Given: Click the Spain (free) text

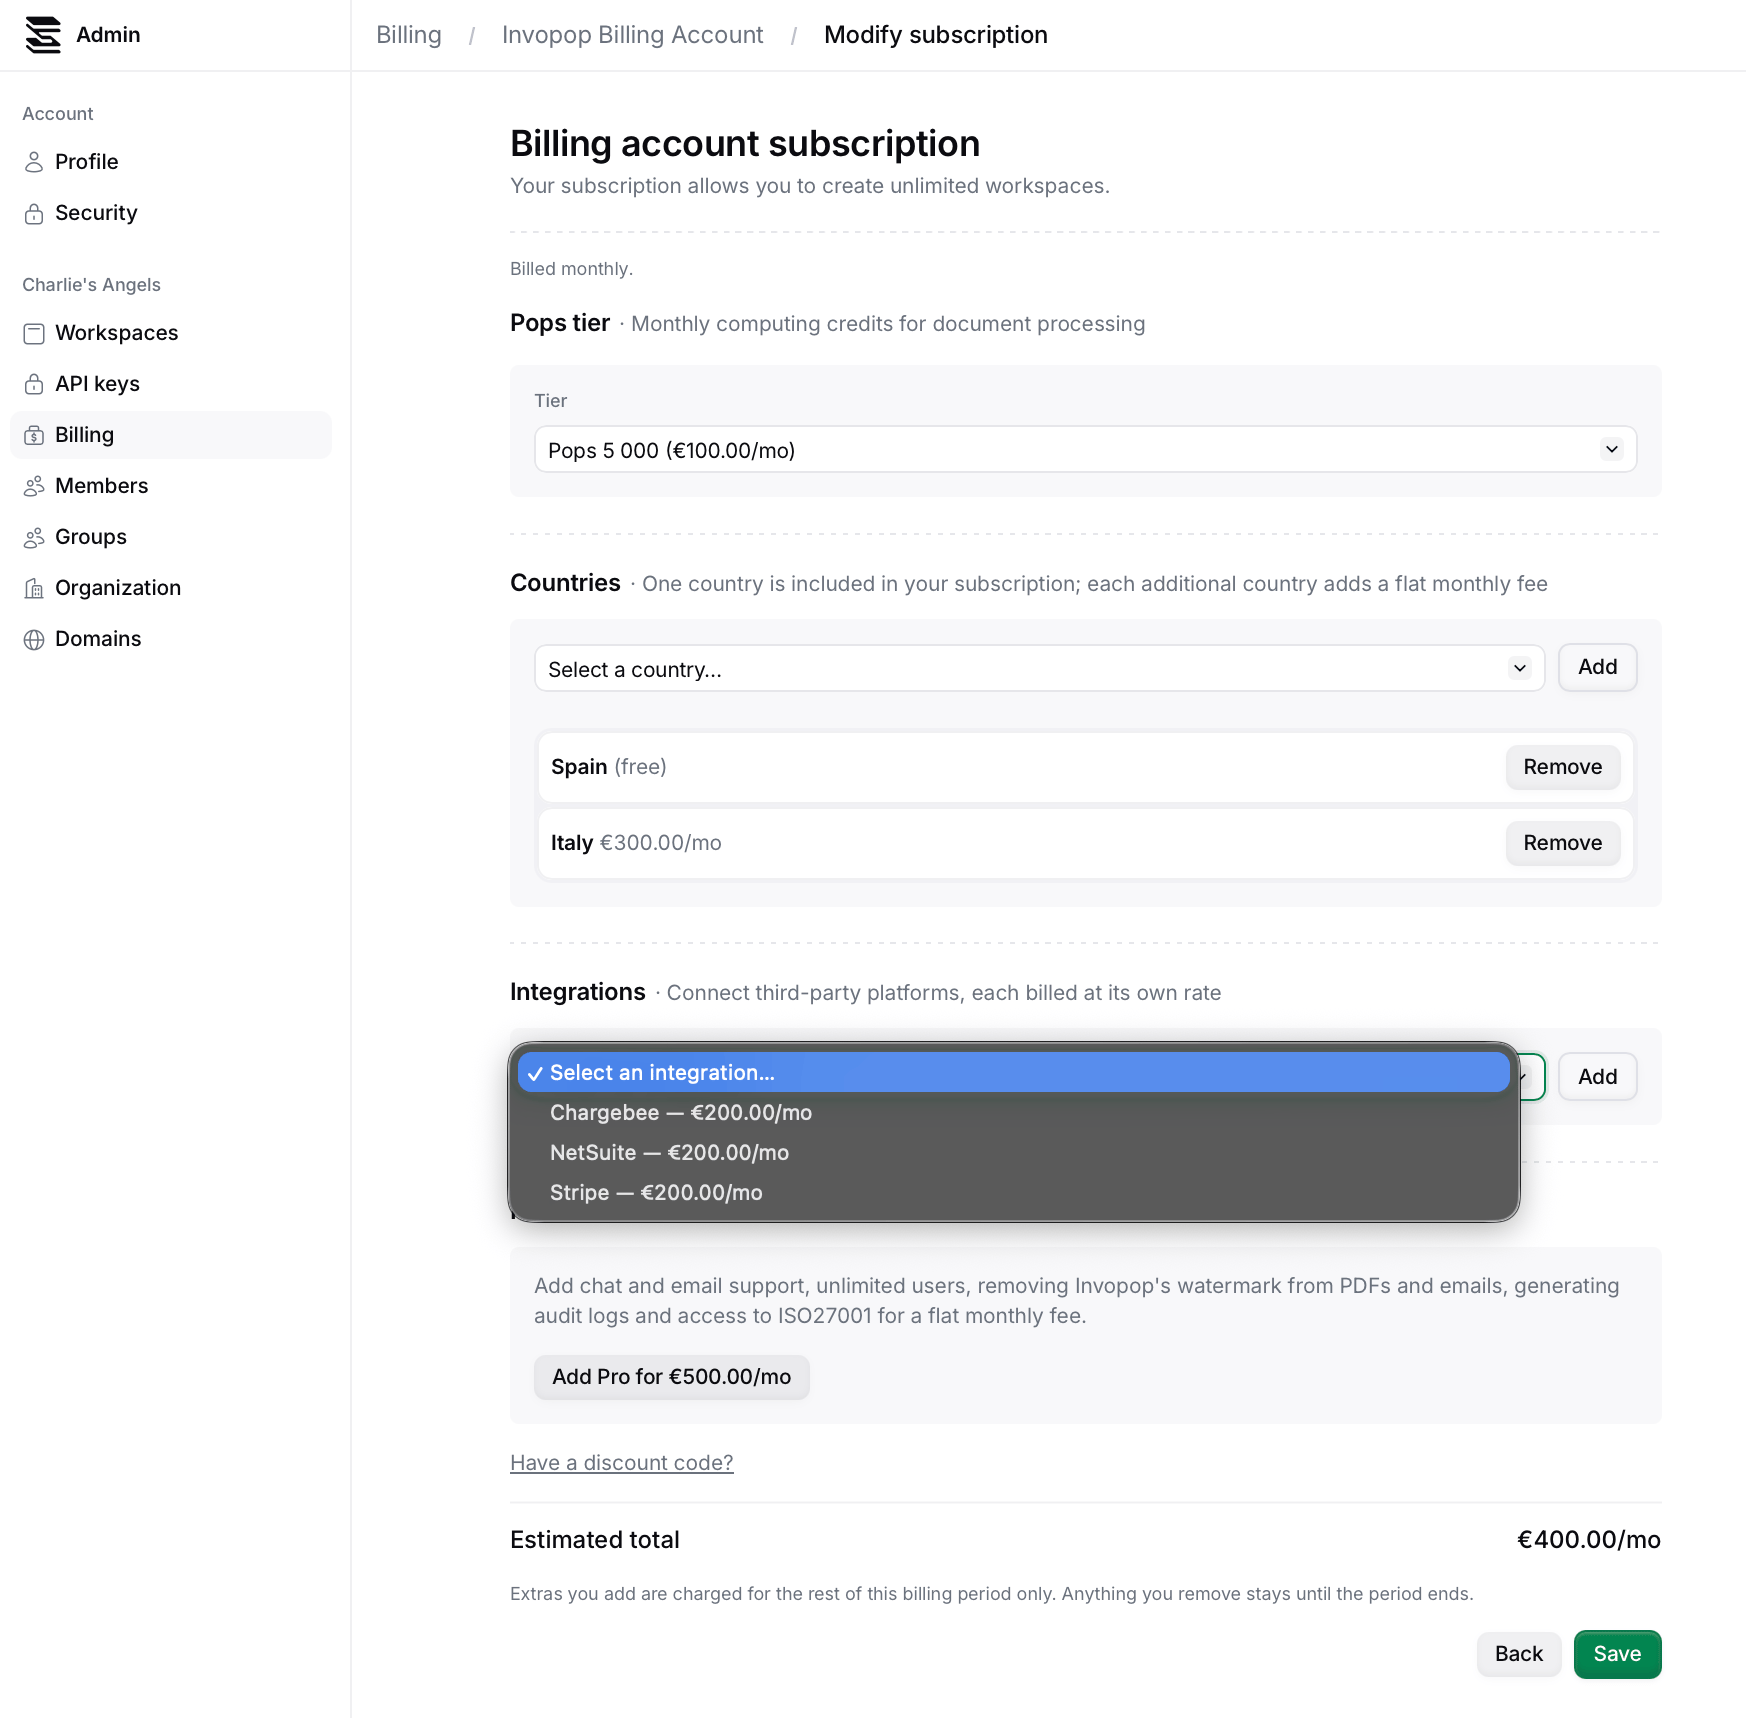Looking at the screenshot, I should pos(608,767).
